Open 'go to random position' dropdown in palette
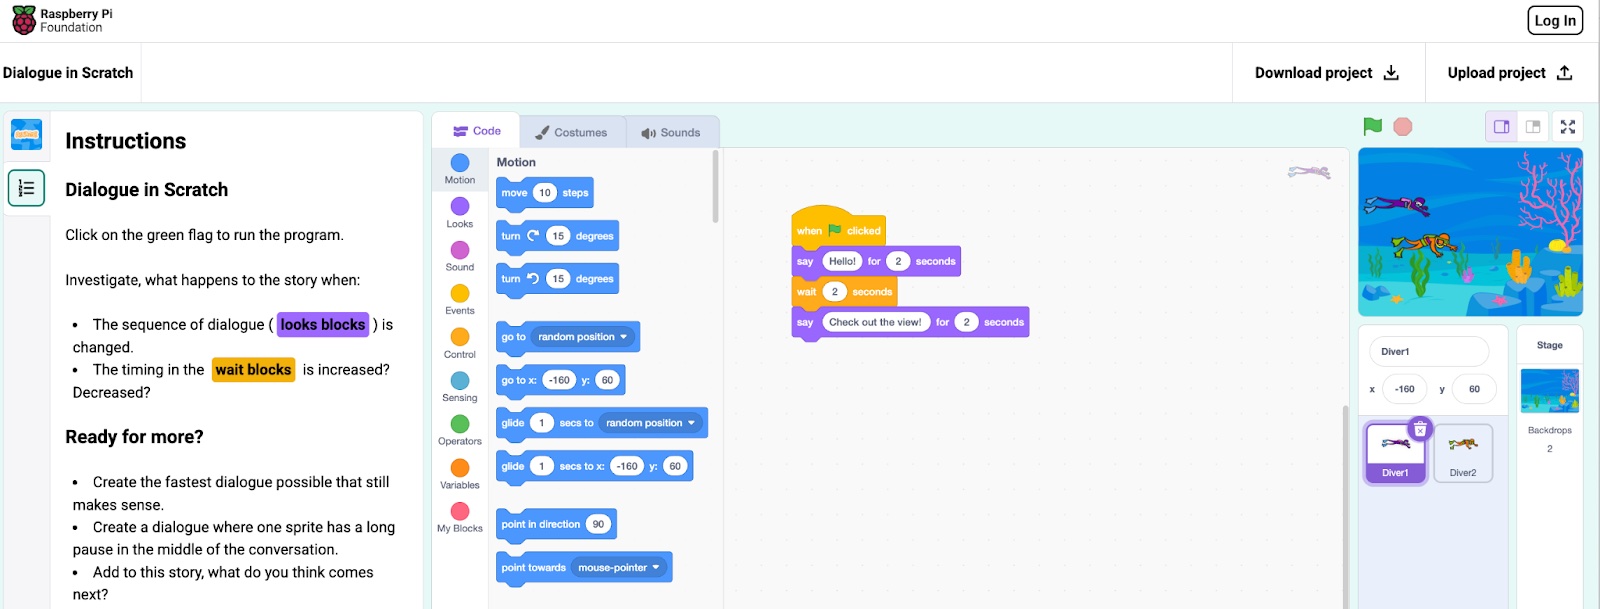 [583, 337]
